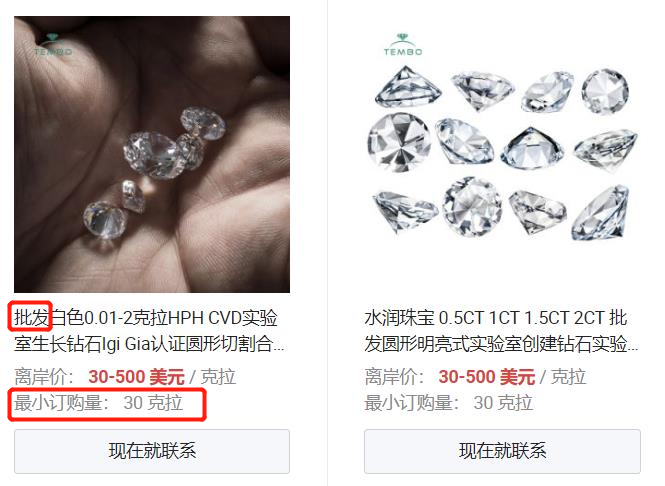The width and height of the screenshot is (665, 486).
Task: Click the largest diamond held in the palm
Action: [x=152, y=155]
